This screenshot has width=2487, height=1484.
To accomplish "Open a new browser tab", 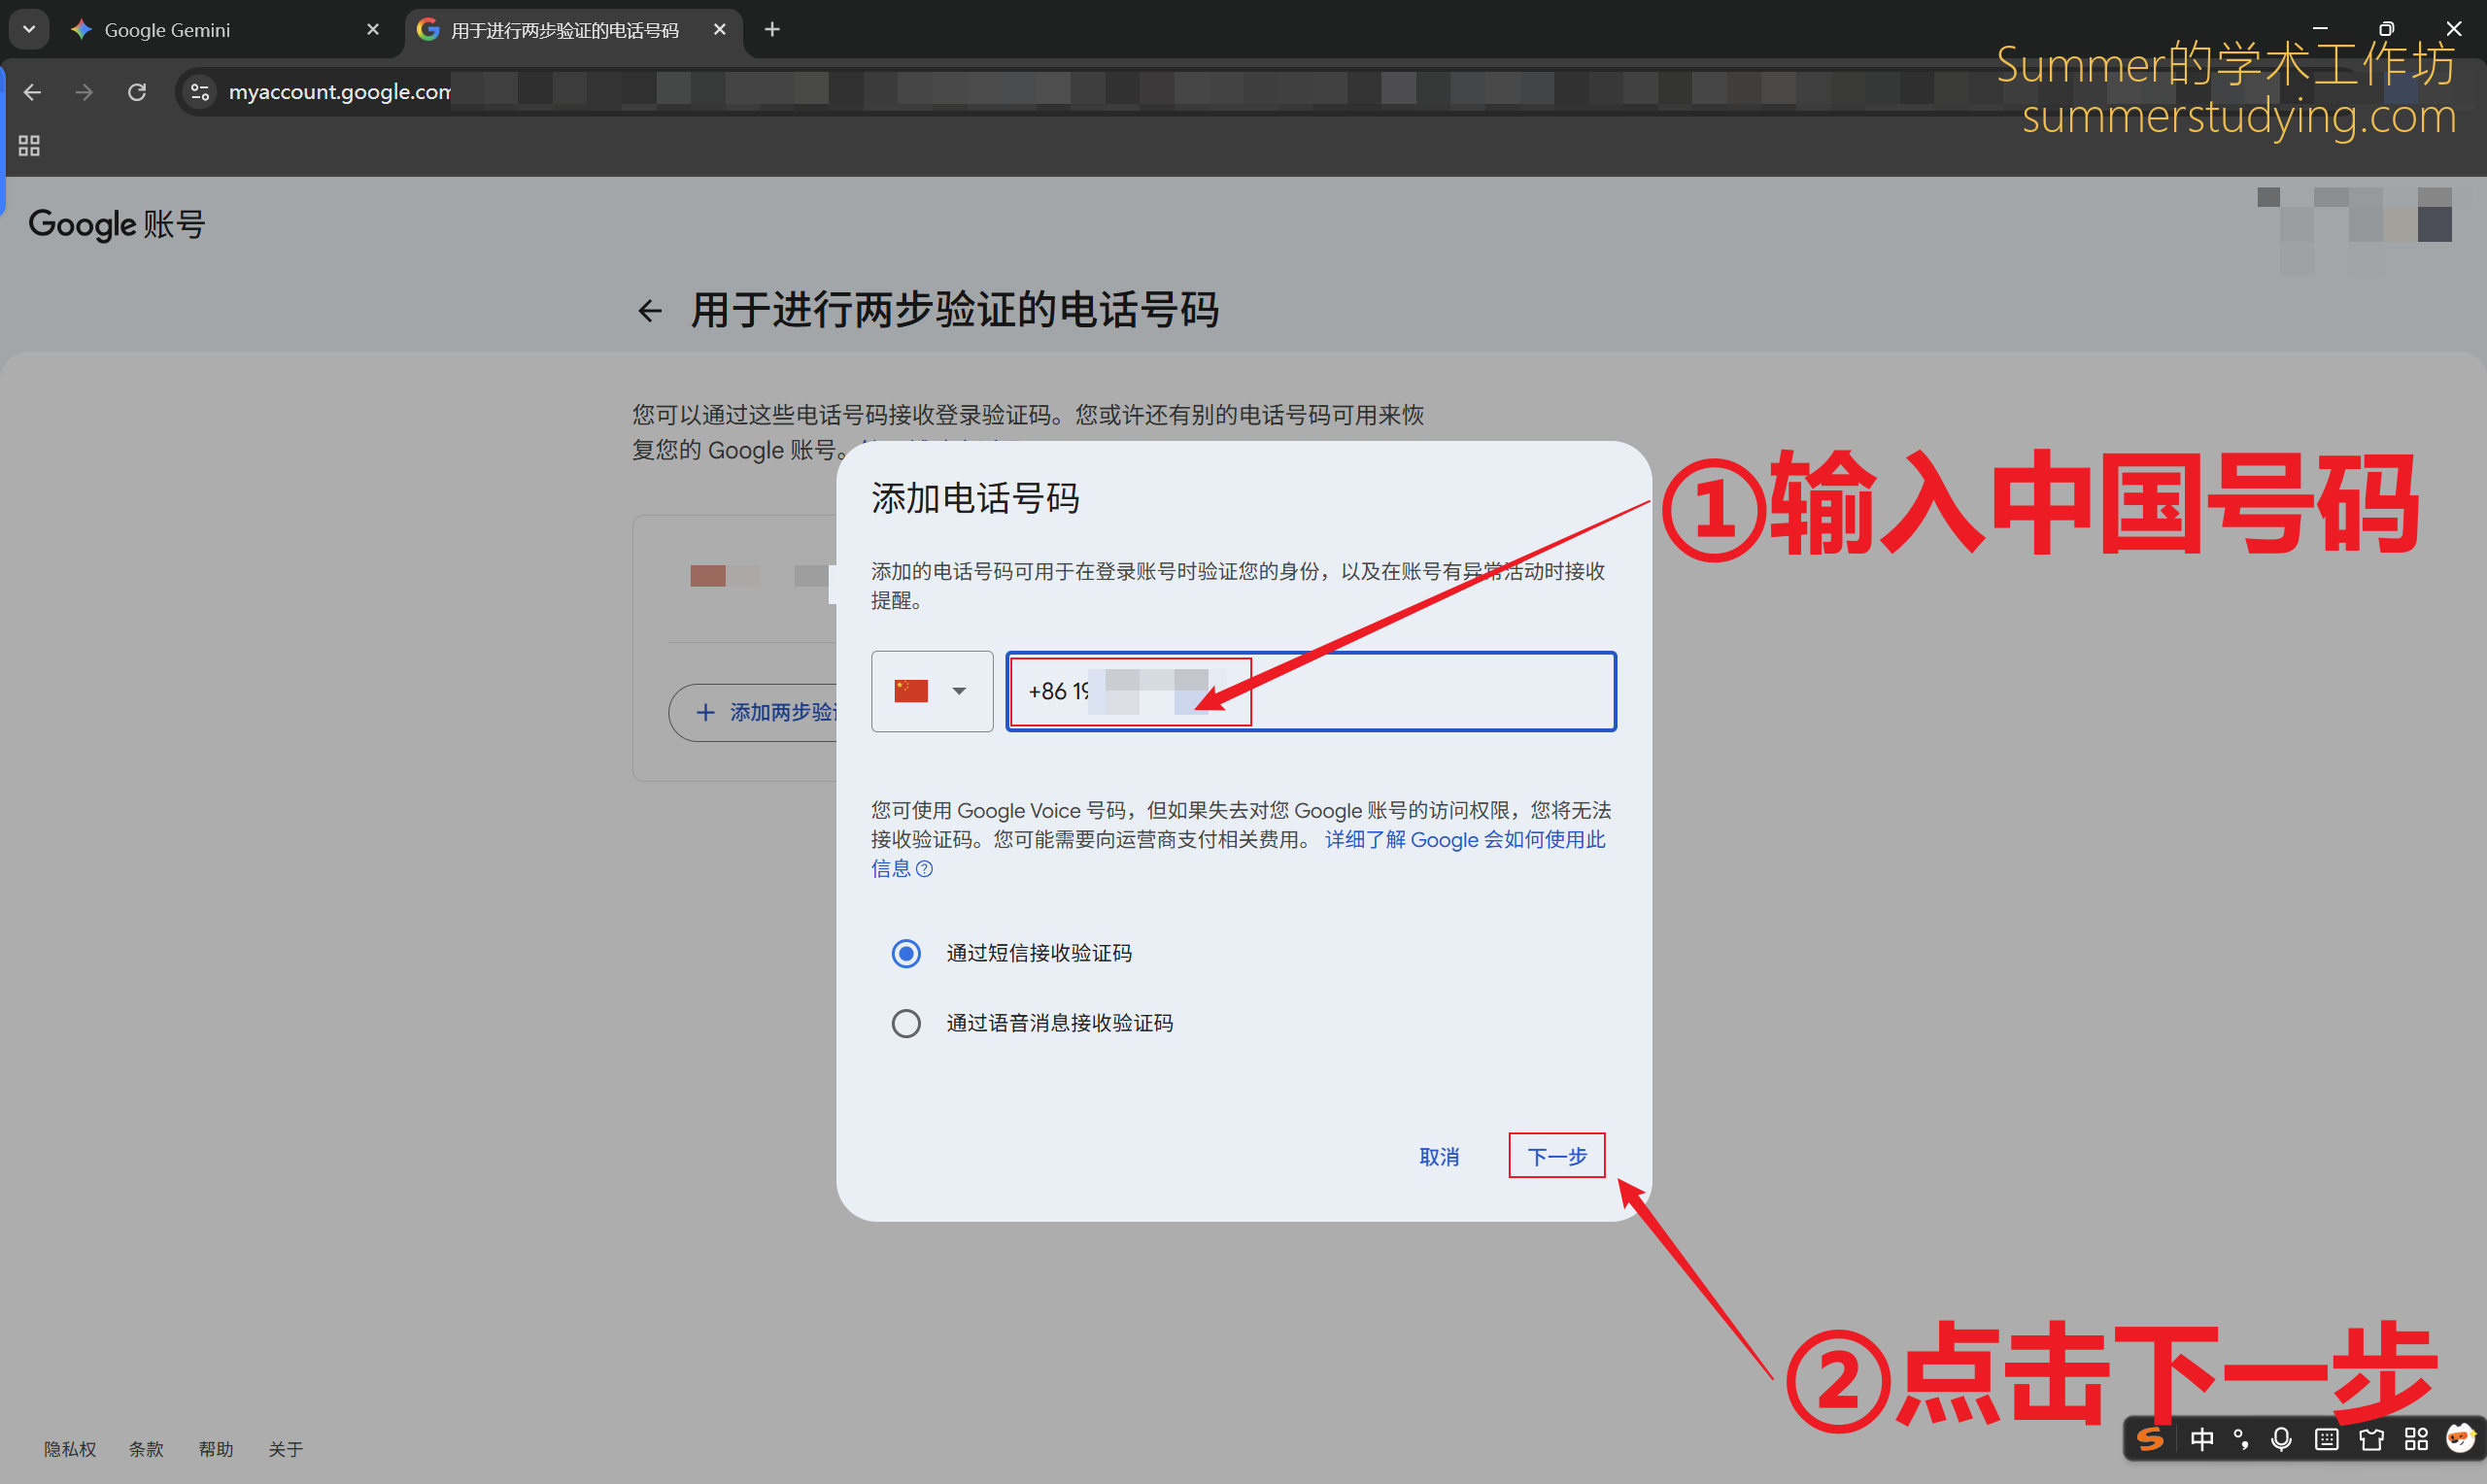I will [772, 30].
